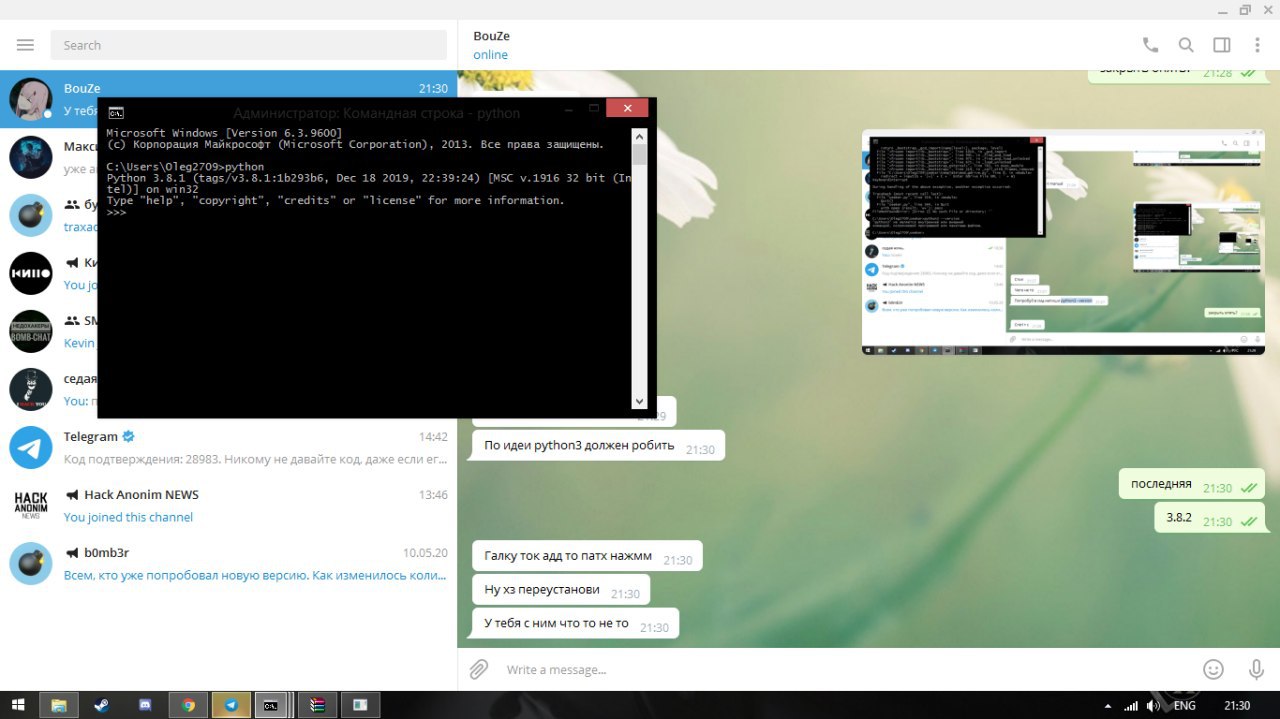Select the message 'По идеи python3 должен робить'
The height and width of the screenshot is (719, 1280).
tap(597, 446)
